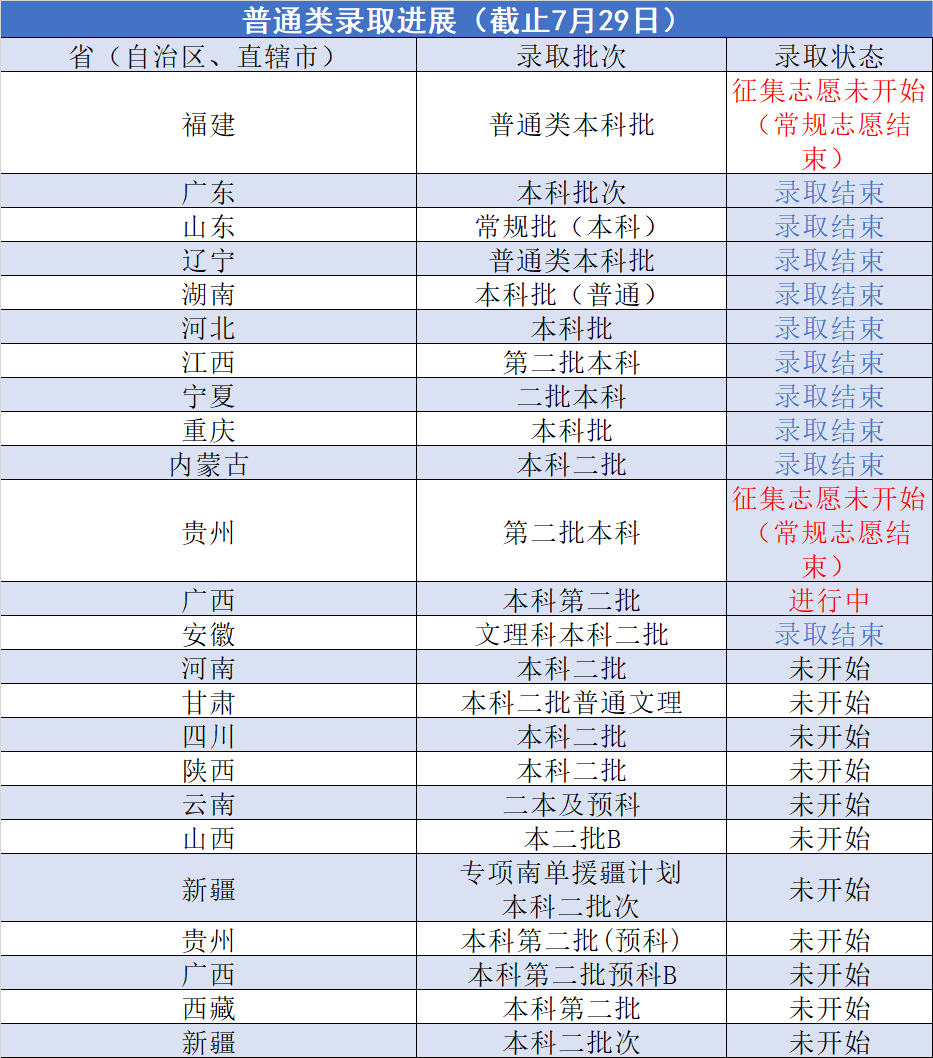Viewport: 933px width, 1058px height.
Task: Select 贵州's red '征集志愿未开始' status cell
Action: (x=829, y=532)
